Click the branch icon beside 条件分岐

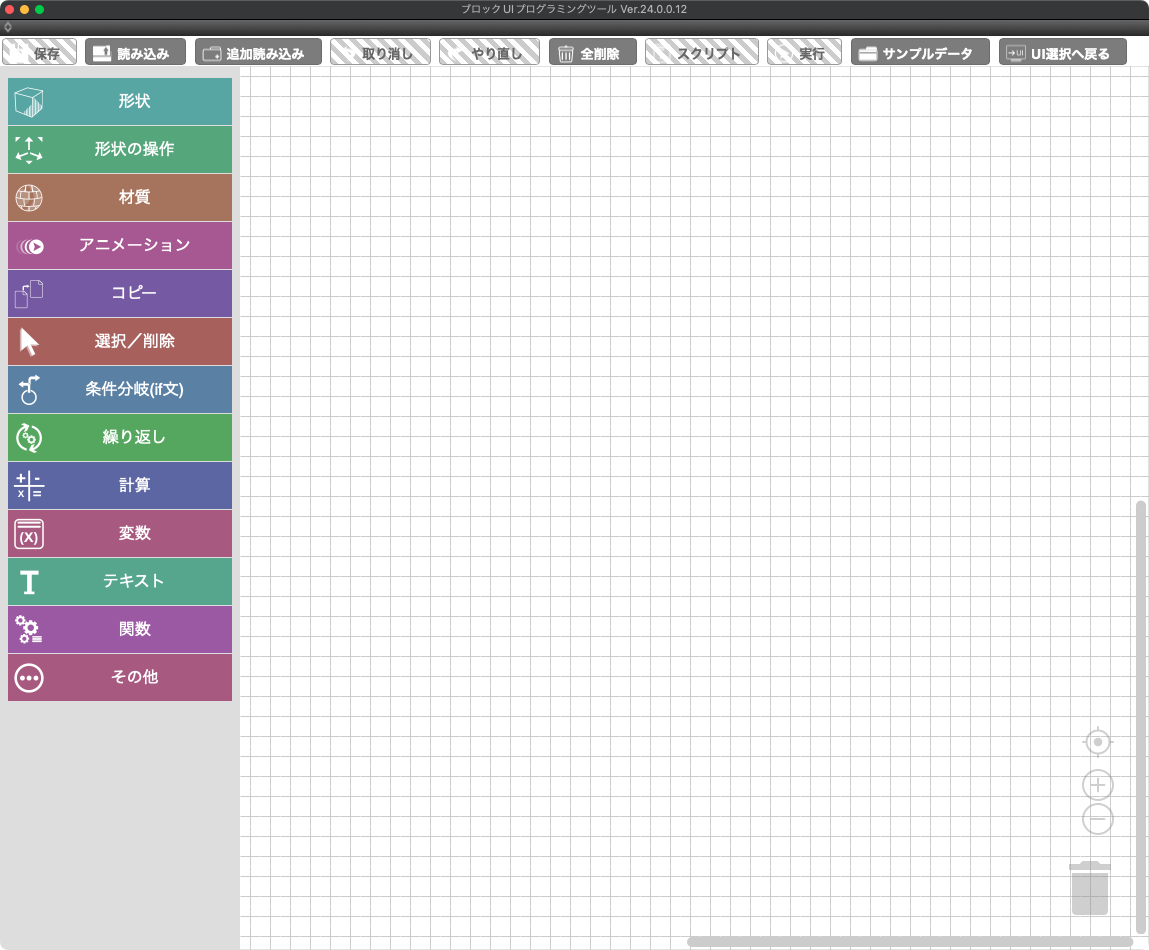point(29,390)
